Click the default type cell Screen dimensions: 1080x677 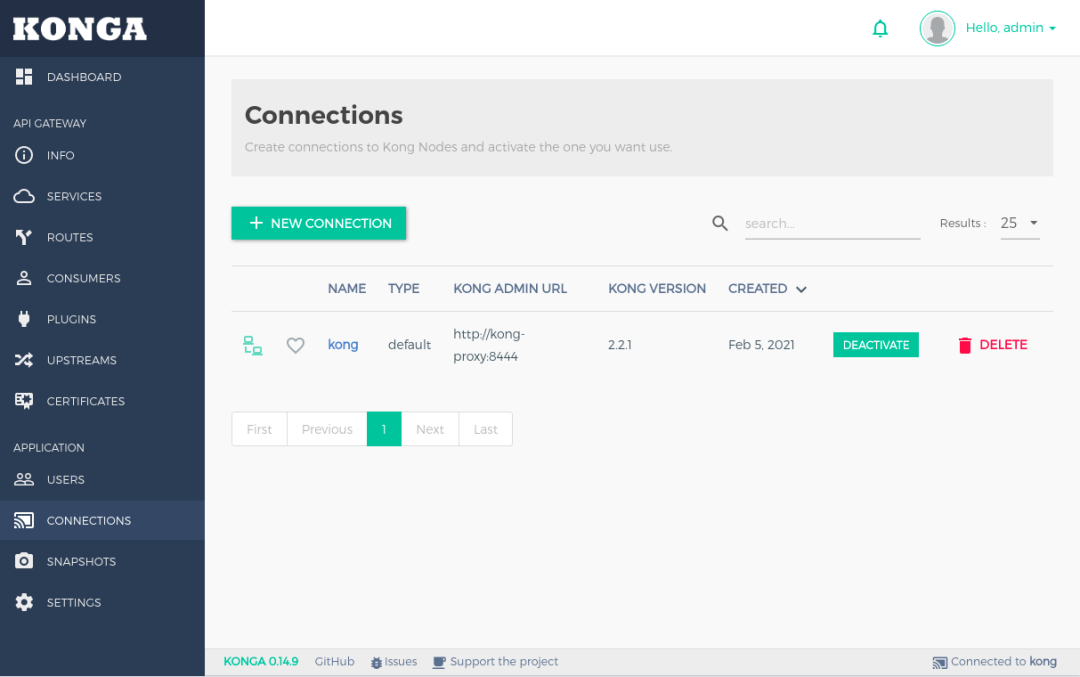(409, 344)
